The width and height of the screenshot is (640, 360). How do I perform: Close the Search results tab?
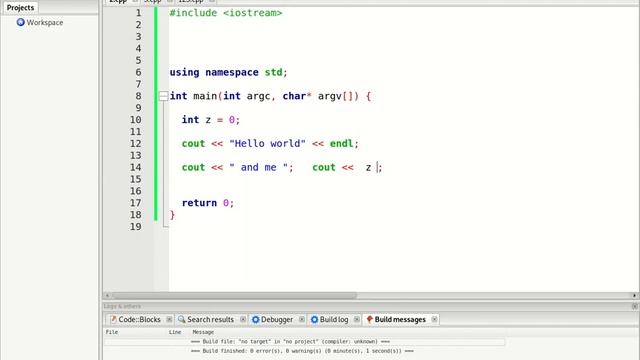pos(243,320)
